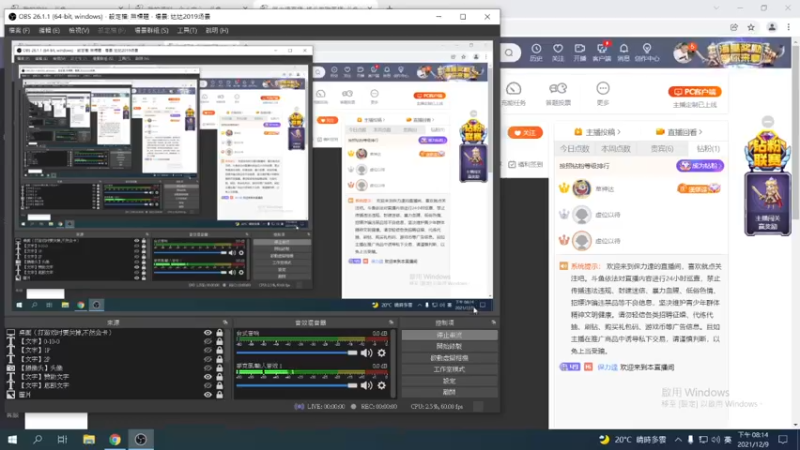Click the search magnifier on the webpage
800x450 pixels.
pyautogui.click(x=509, y=53)
